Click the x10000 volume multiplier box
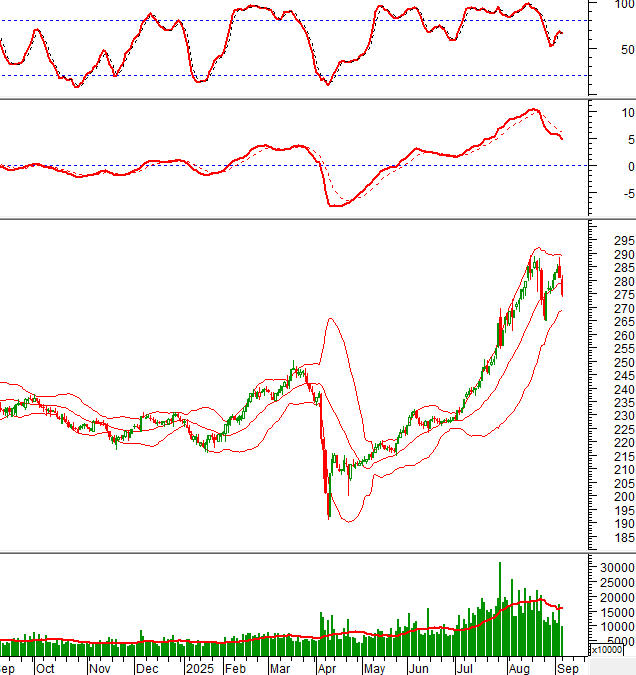The width and height of the screenshot is (636, 675). 606,650
